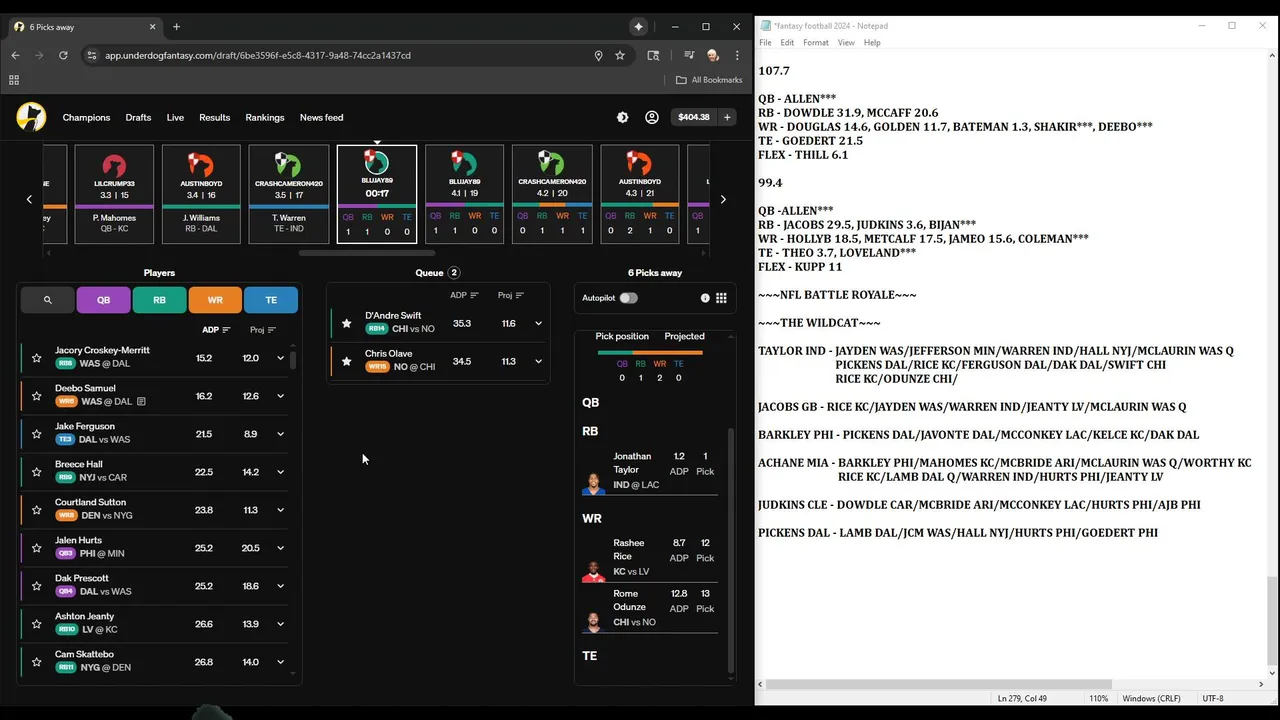Remove D'Andre Swift star from queue

coord(347,323)
